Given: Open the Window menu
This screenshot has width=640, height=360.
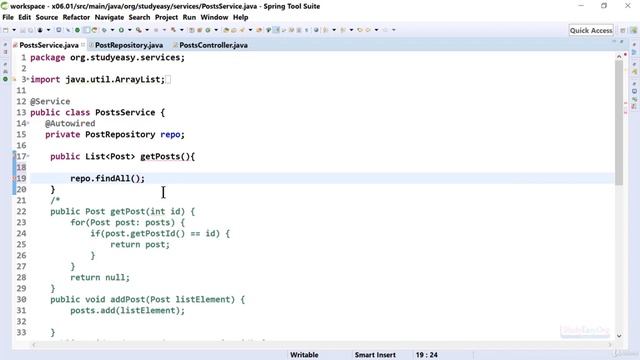Looking at the screenshot, I should [x=214, y=17].
